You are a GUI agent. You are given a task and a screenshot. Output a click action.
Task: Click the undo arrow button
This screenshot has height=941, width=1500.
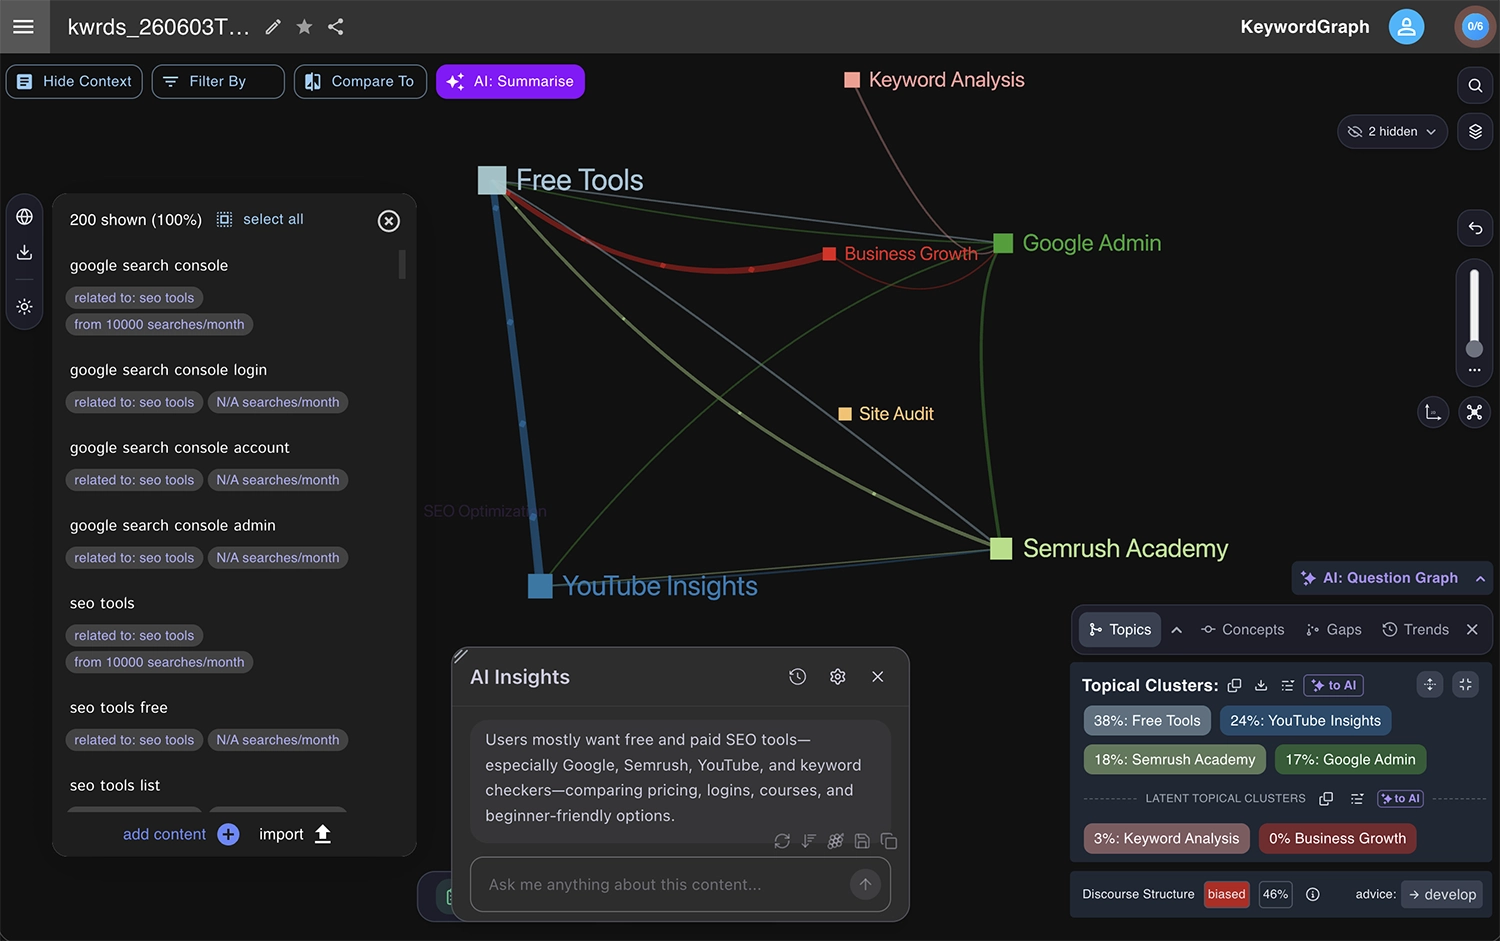1475,228
